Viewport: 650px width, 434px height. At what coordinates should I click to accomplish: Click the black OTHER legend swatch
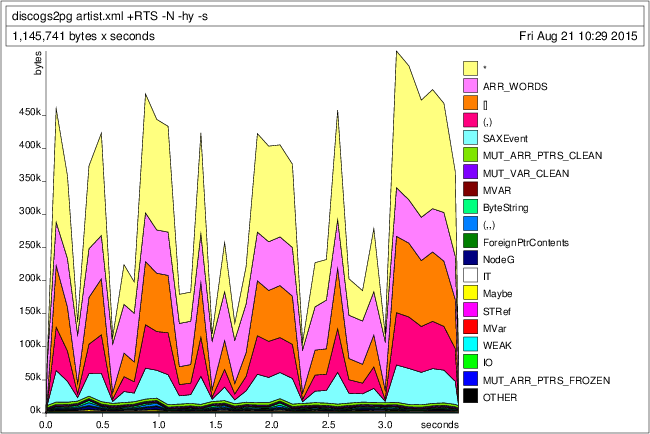click(x=470, y=398)
